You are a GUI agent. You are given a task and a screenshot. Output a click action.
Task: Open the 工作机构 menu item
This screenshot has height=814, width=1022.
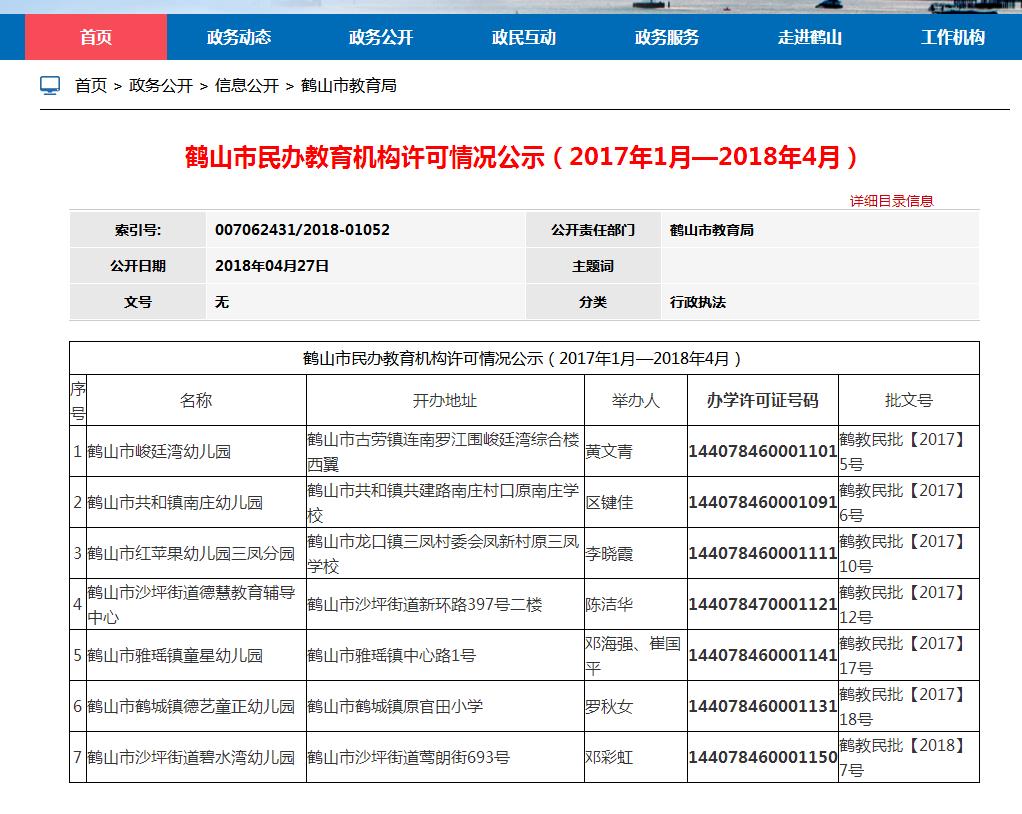coord(952,38)
